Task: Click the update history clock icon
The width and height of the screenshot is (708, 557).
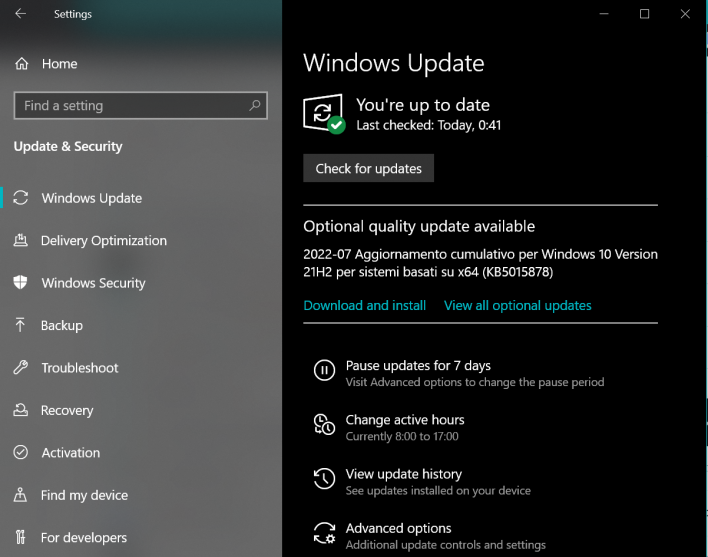Action: coord(324,478)
